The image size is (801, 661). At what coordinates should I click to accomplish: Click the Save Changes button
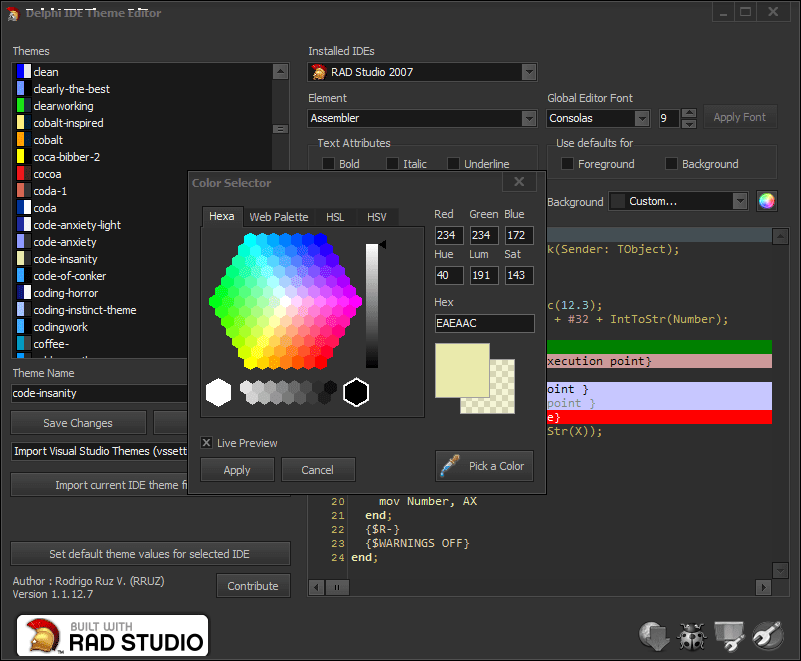tap(78, 422)
